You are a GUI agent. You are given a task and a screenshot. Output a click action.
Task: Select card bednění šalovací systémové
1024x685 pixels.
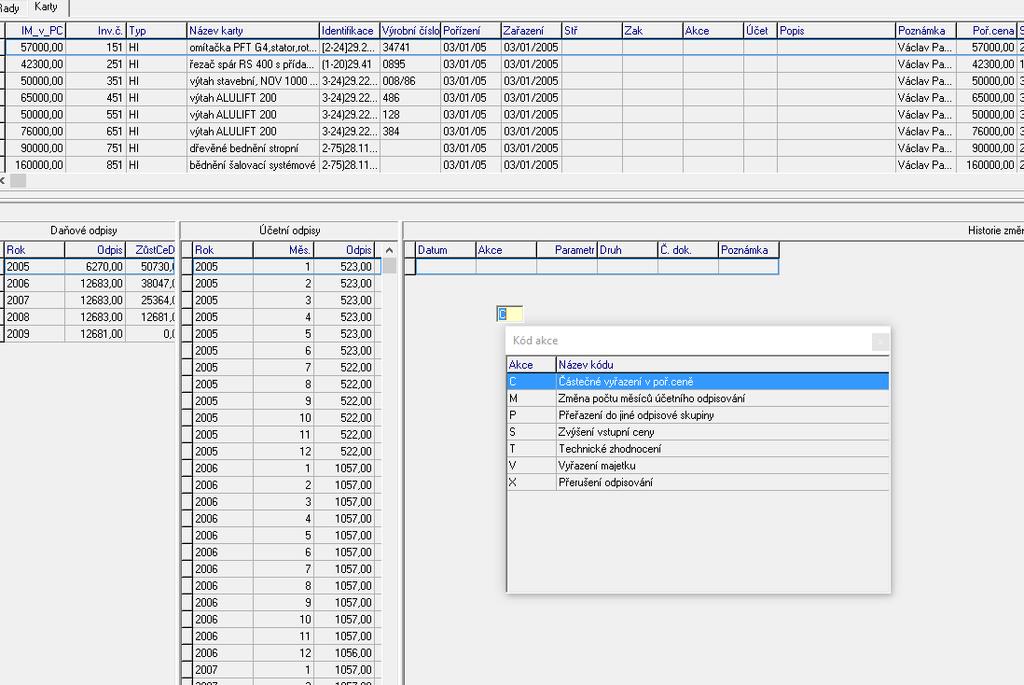pos(253,165)
